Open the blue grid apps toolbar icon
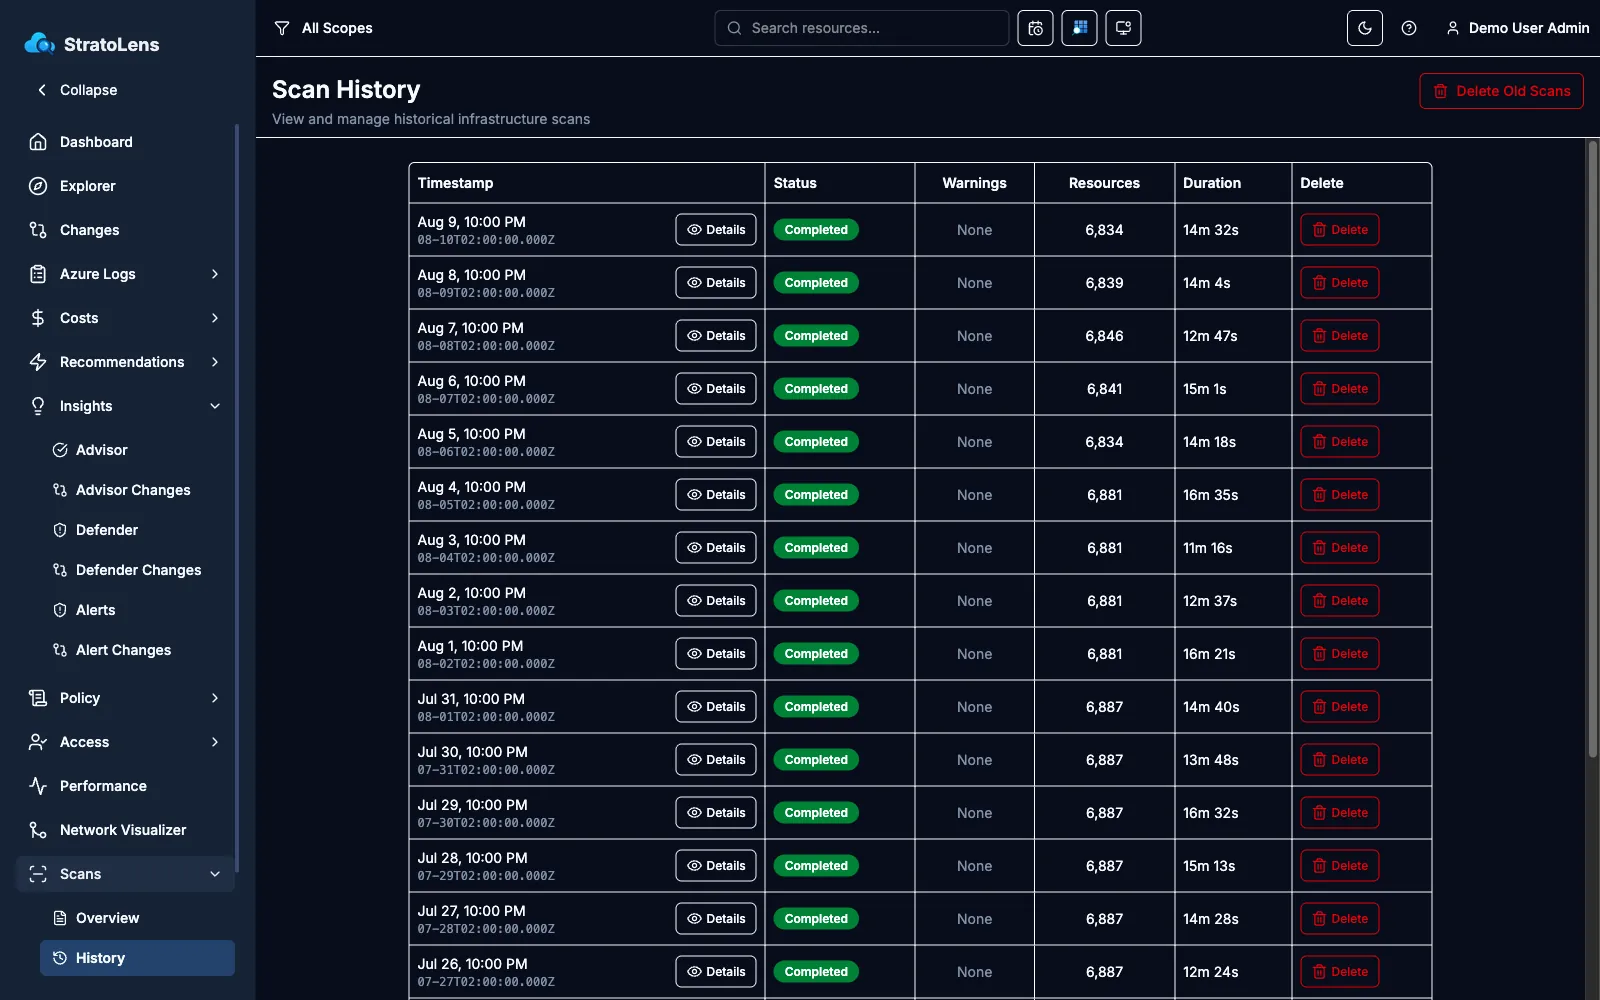Screen dimensions: 1600x1000 tap(1079, 28)
